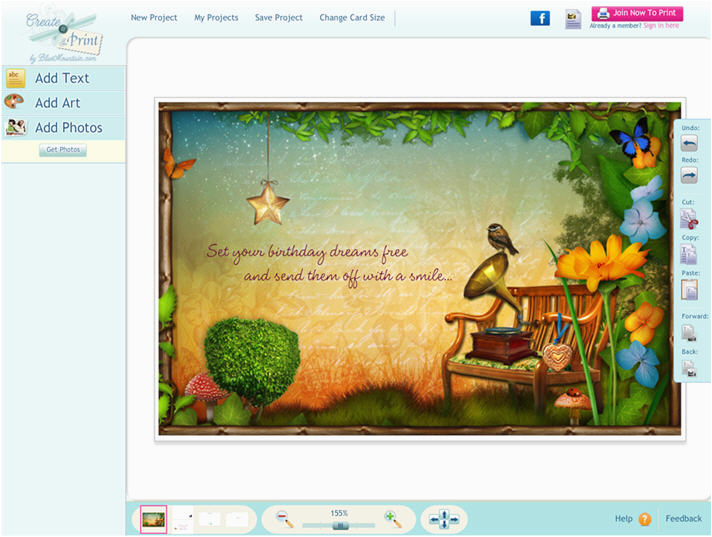This screenshot has width=712, height=537.
Task: Click the pan up arrow
Action: (444, 514)
